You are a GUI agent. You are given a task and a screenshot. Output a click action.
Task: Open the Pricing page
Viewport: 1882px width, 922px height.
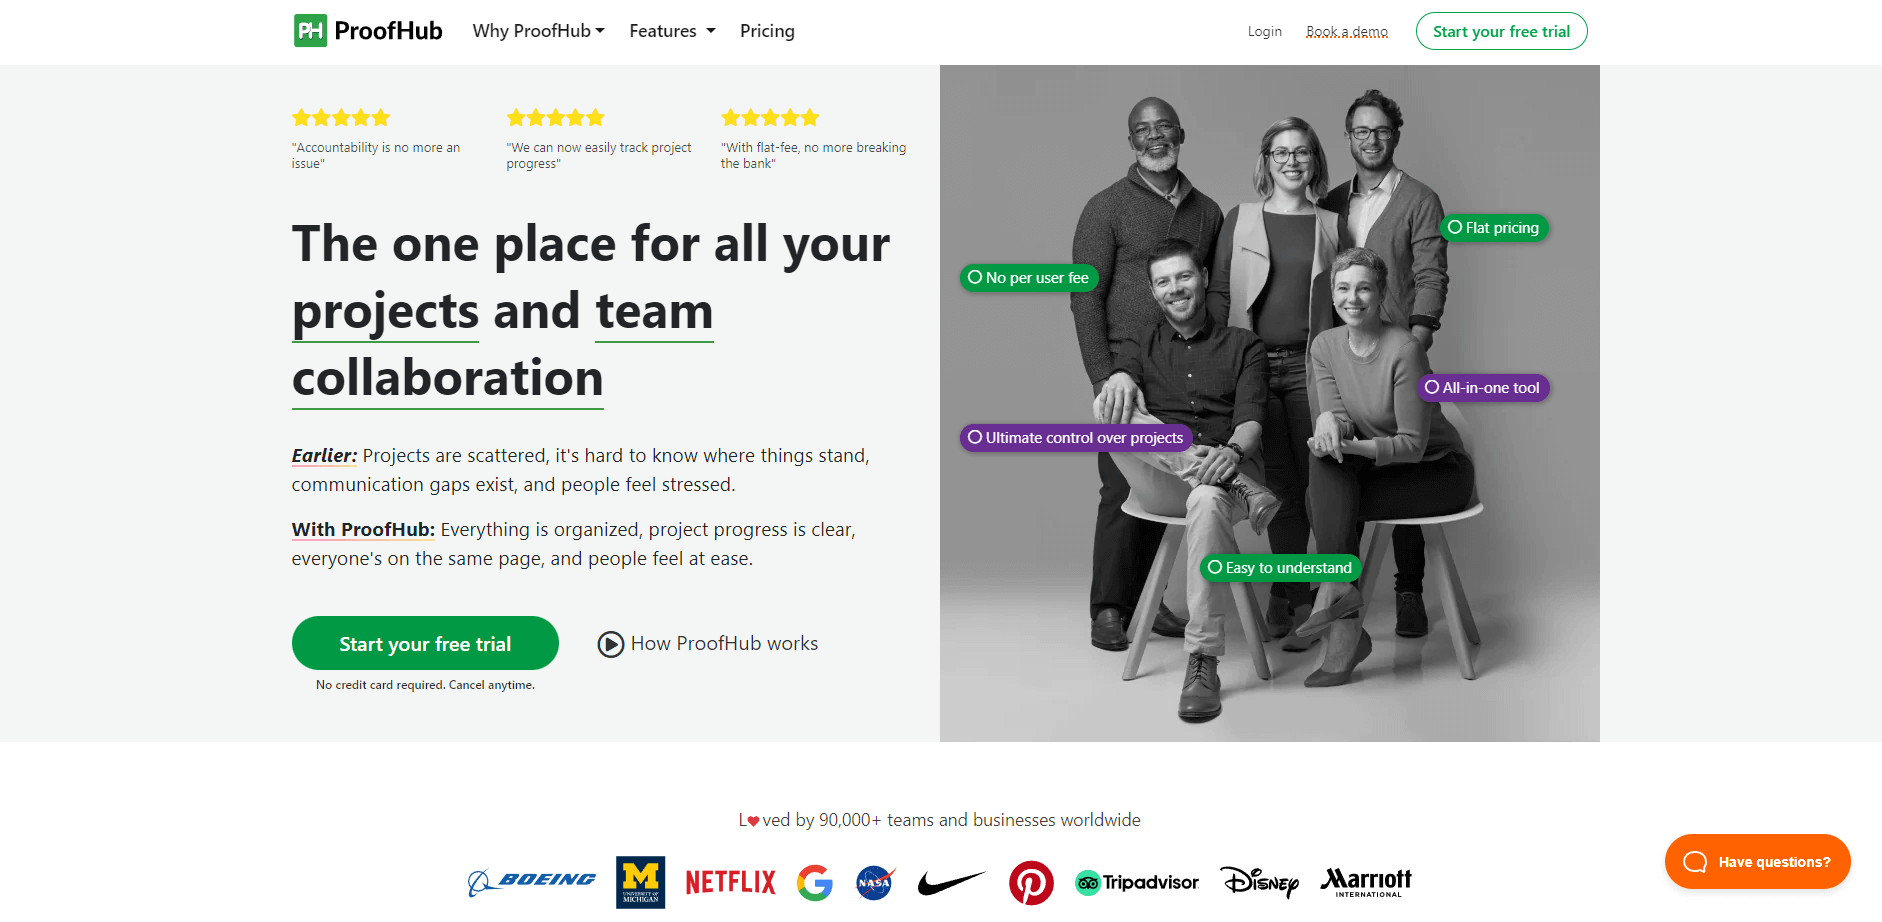(x=767, y=31)
